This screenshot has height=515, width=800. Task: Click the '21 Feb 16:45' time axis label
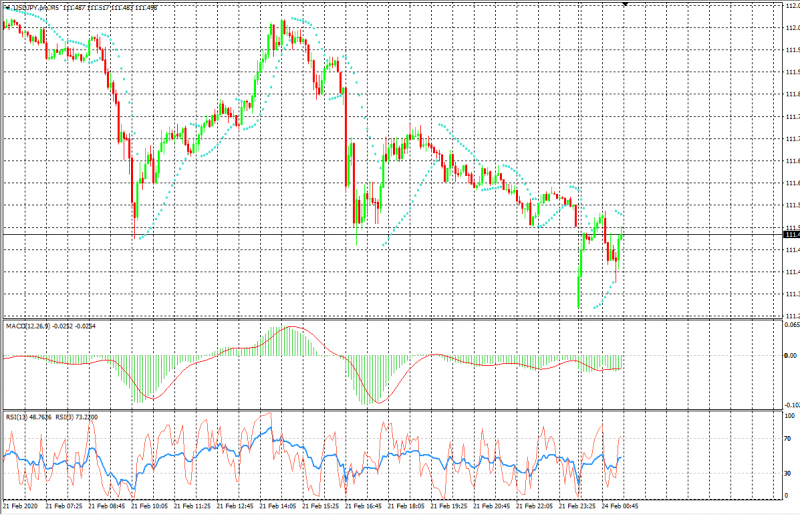pos(363,506)
